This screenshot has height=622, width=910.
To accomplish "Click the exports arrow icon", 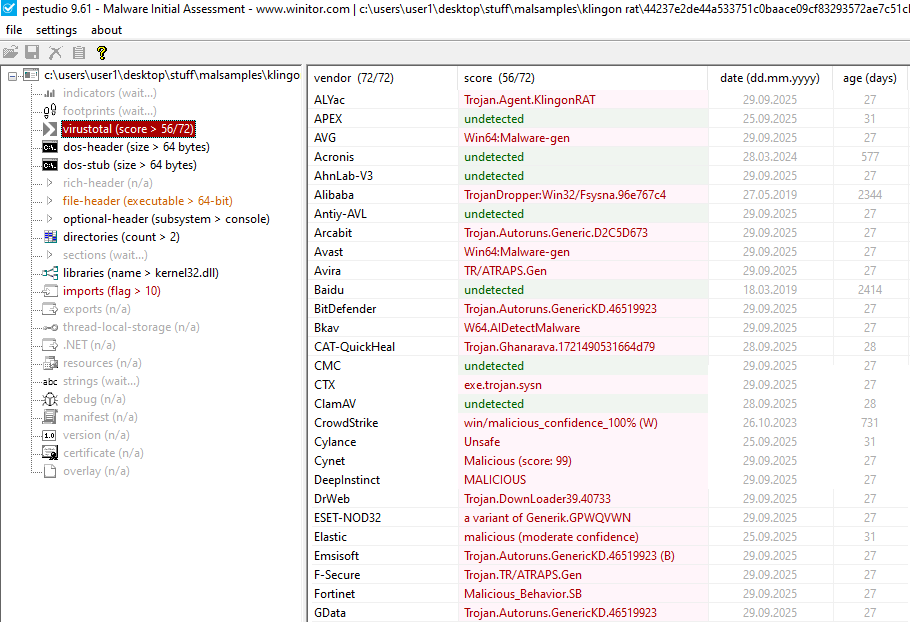I will tap(50, 309).
